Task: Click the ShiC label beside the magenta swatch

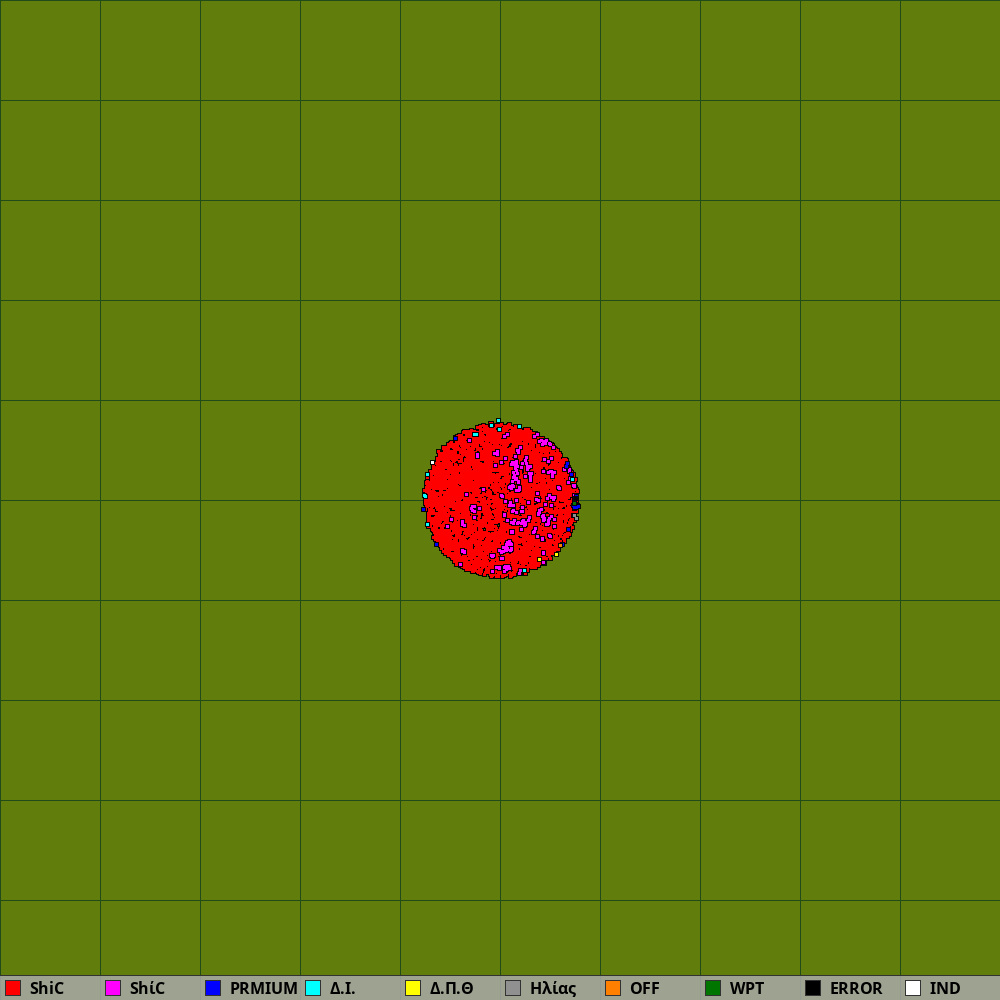Action: tap(147, 988)
